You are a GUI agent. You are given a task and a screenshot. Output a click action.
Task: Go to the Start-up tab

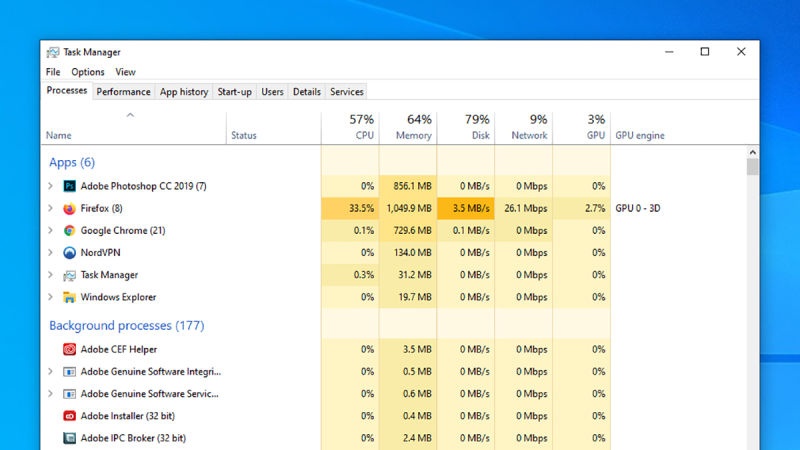[235, 92]
